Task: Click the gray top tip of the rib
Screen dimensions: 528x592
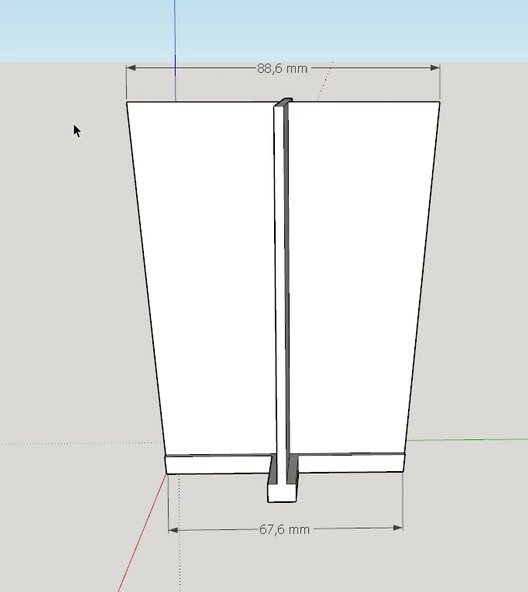Action: [284, 102]
